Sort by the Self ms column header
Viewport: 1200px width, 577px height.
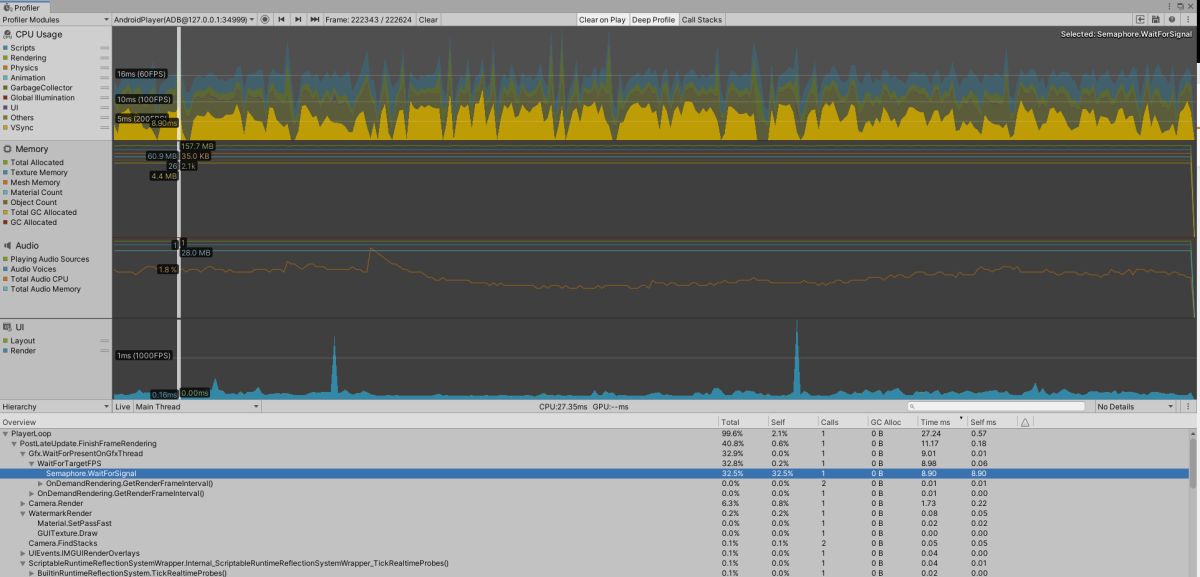(993, 422)
